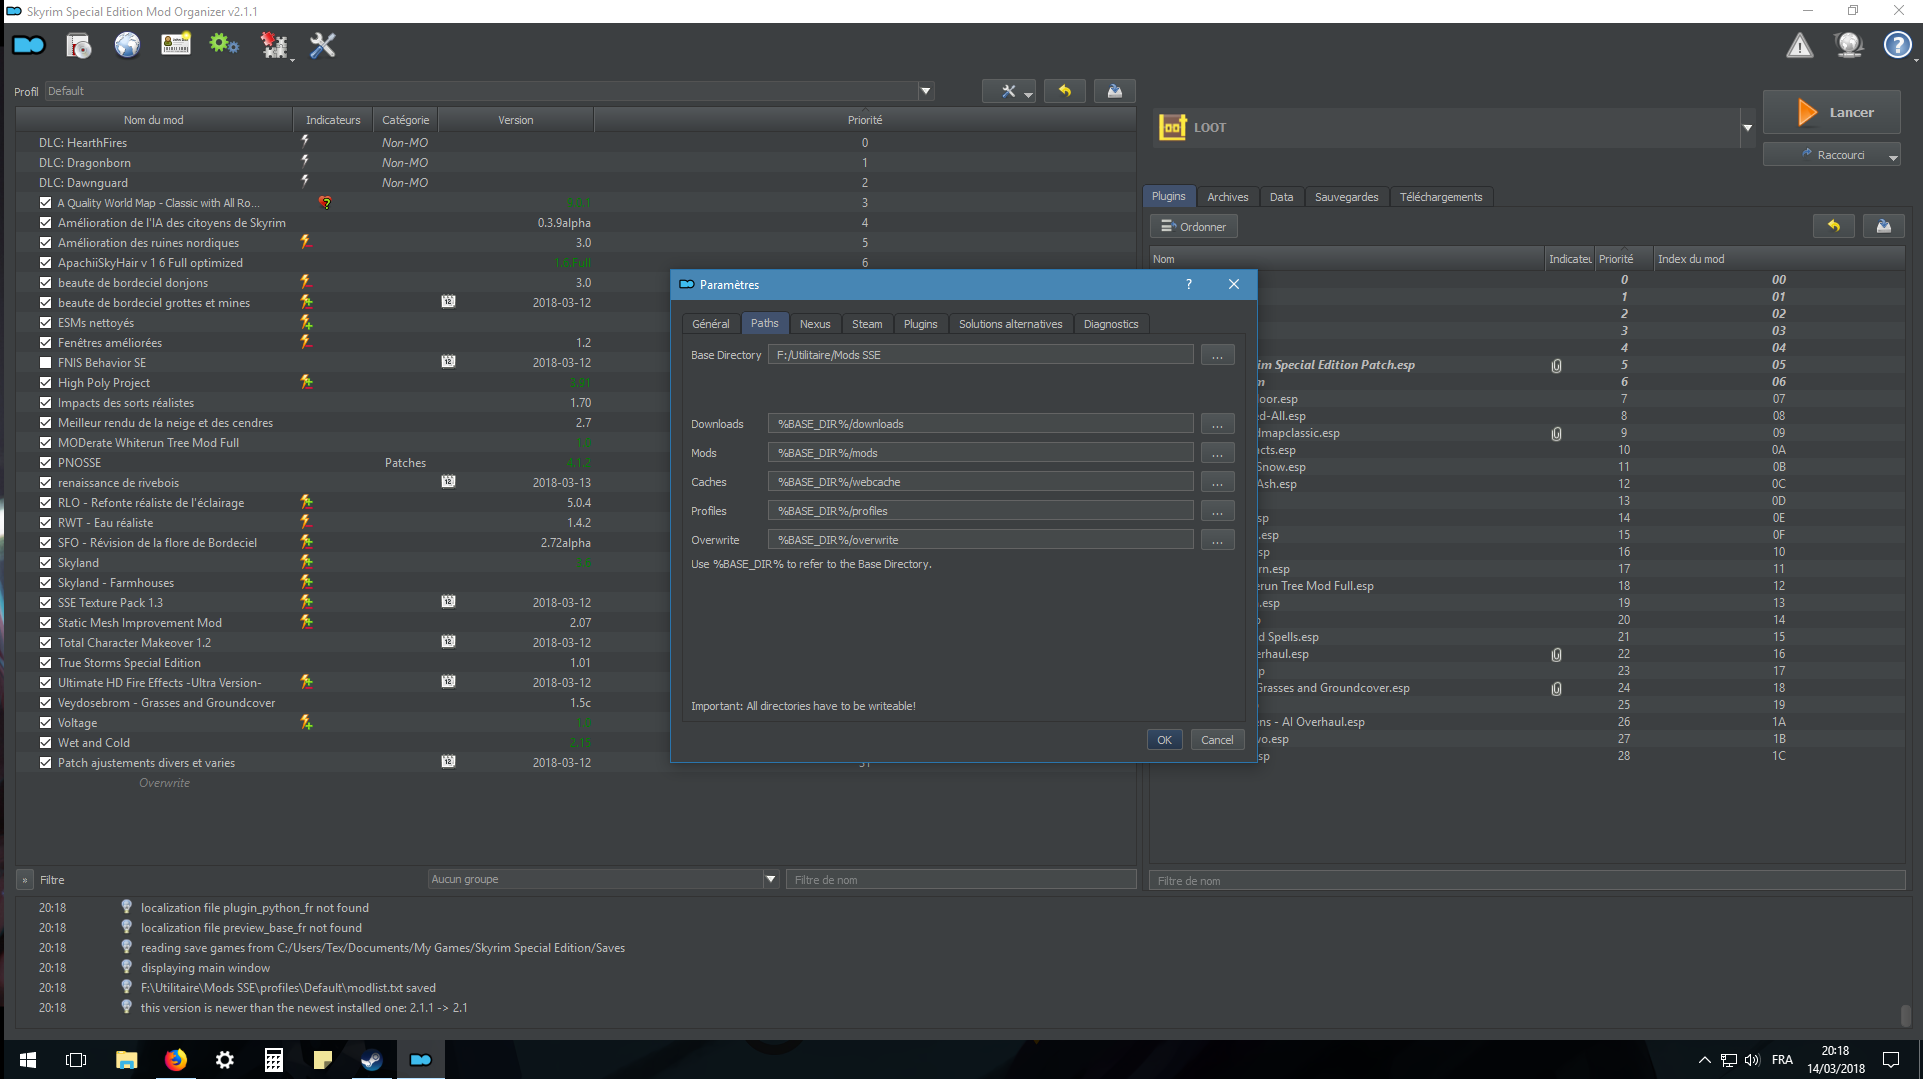1923x1079 pixels.
Task: Uncheck Static Mesh Improvement Mod
Action: 46,622
